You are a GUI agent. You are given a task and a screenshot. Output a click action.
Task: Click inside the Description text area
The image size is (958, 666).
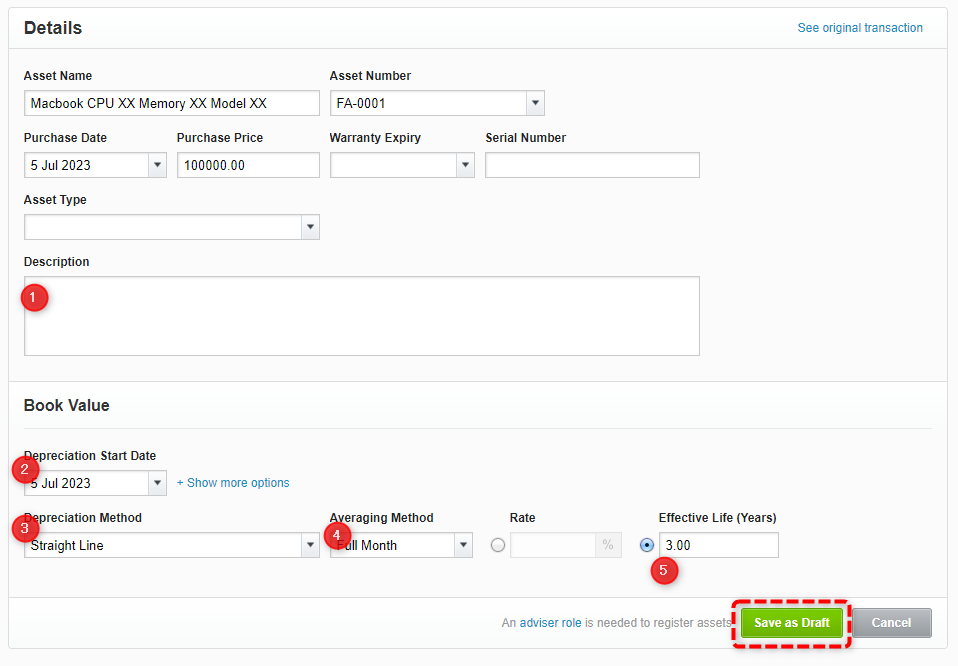[362, 316]
